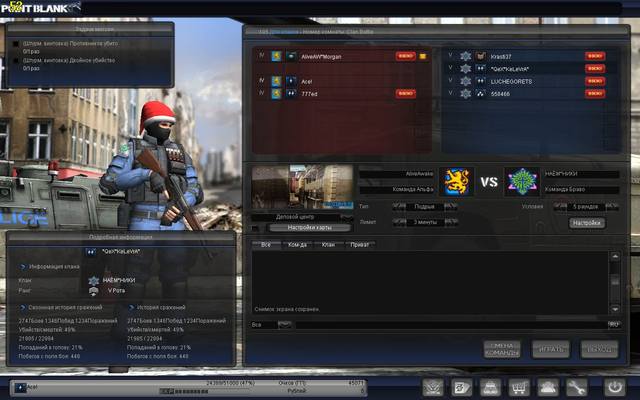Expand the История сражений arrow
The width and height of the screenshot is (640, 400).
(x=131, y=307)
